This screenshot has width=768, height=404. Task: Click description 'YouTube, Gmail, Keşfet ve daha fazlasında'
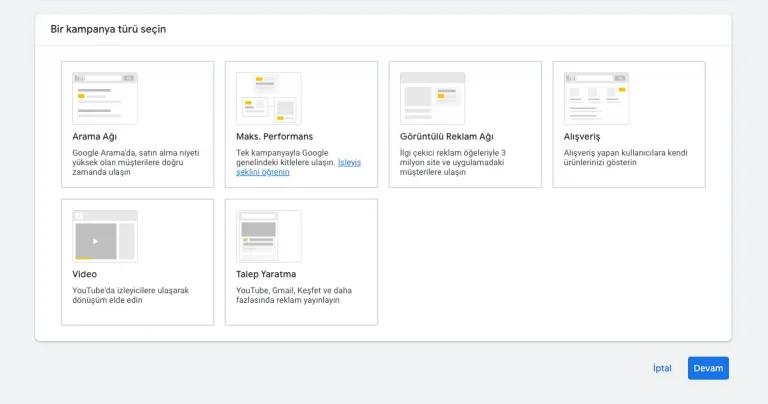pyautogui.click(x=294, y=295)
